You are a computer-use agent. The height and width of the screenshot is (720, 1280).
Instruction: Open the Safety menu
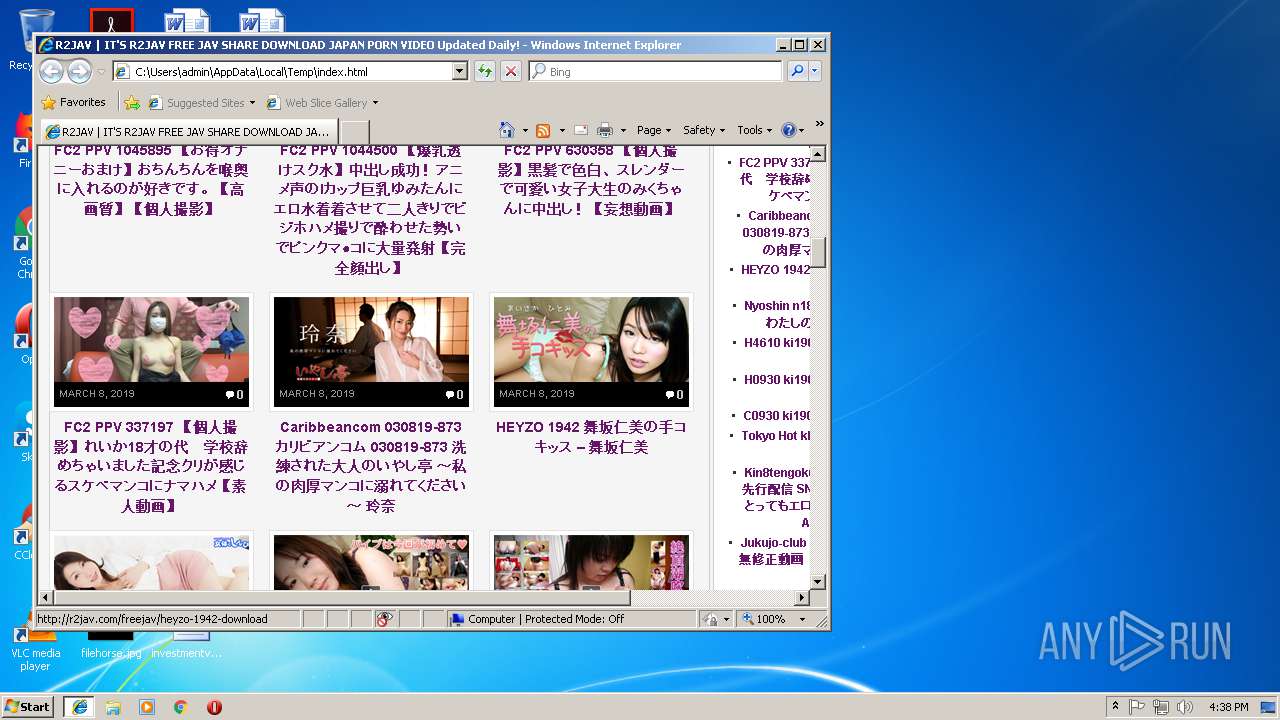click(x=704, y=130)
